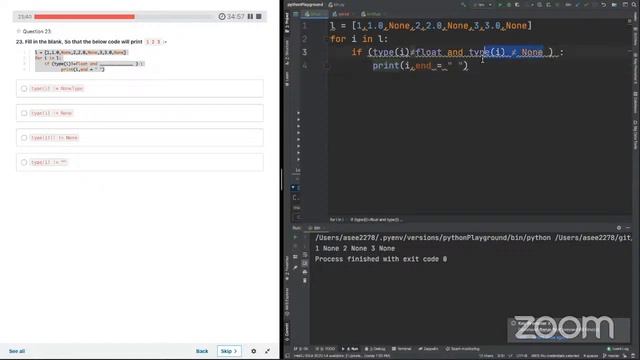Click the 'for i in l' breadcrumb
Image resolution: width=640 pixels, height=360 pixels.
tap(336, 220)
